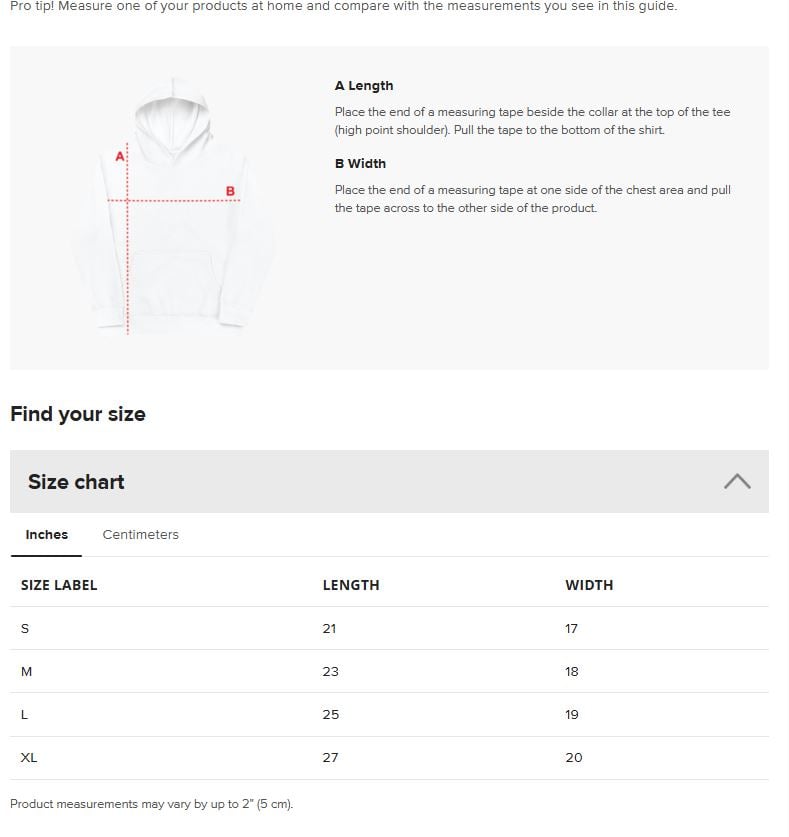This screenshot has height=837, width=789.
Task: Click the SIZE LABEL column header
Action: pyautogui.click(x=59, y=585)
